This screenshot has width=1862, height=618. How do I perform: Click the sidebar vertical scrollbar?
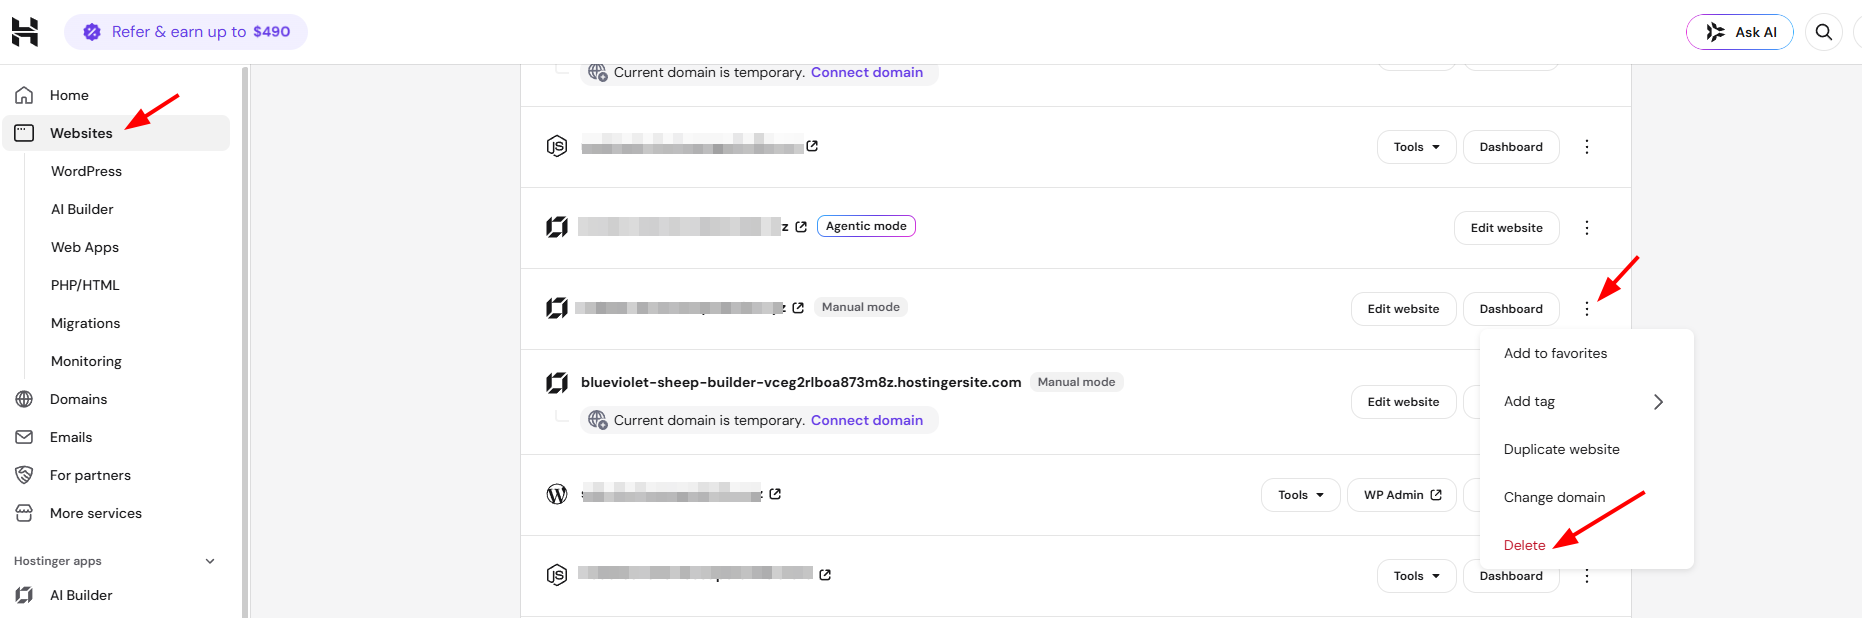245,340
